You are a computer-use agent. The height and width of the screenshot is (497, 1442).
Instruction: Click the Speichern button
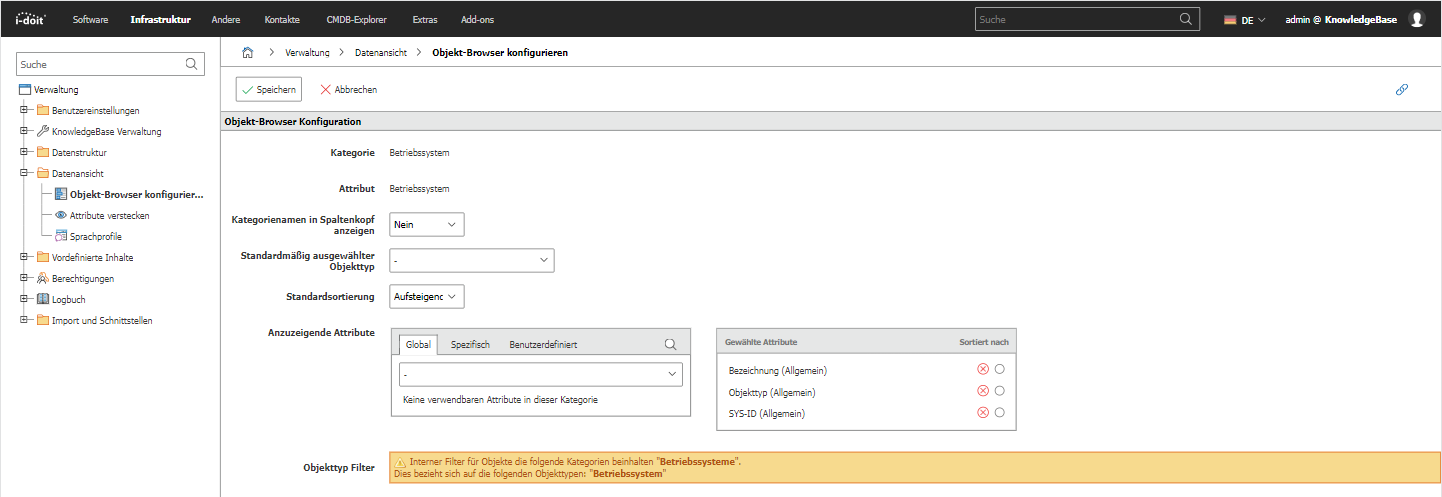pos(269,89)
